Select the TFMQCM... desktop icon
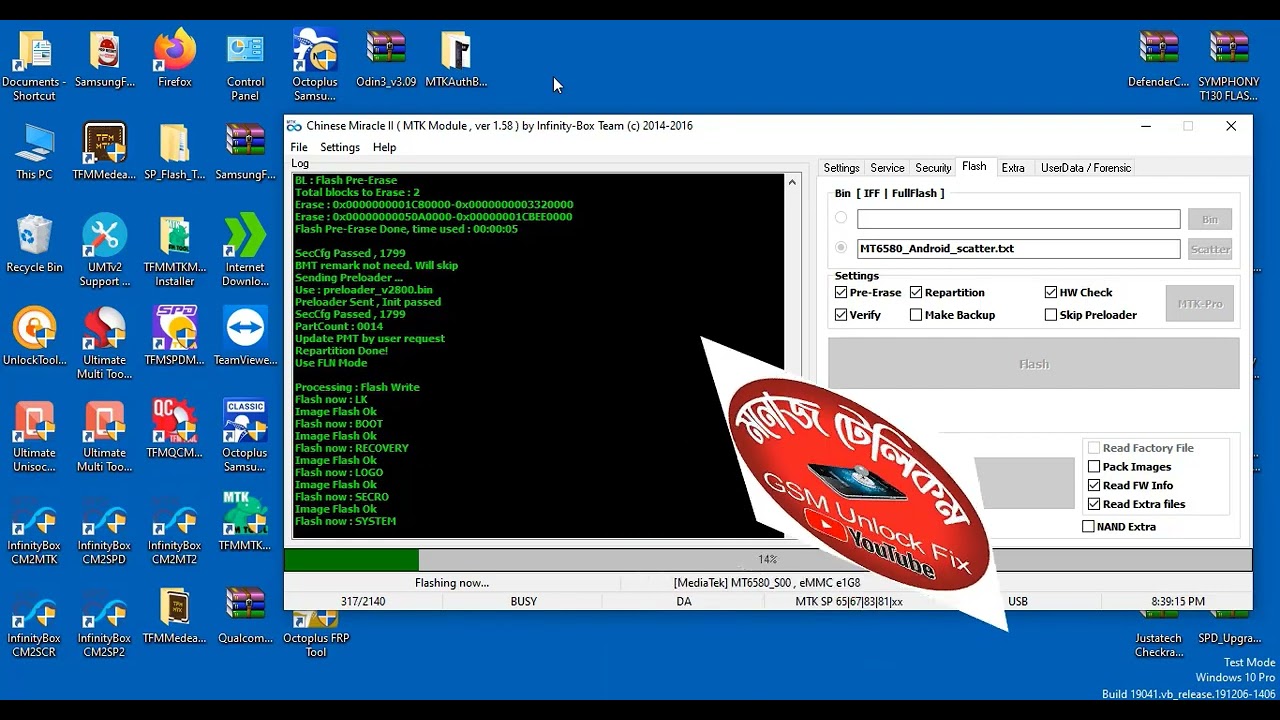1280x720 pixels. 175,430
